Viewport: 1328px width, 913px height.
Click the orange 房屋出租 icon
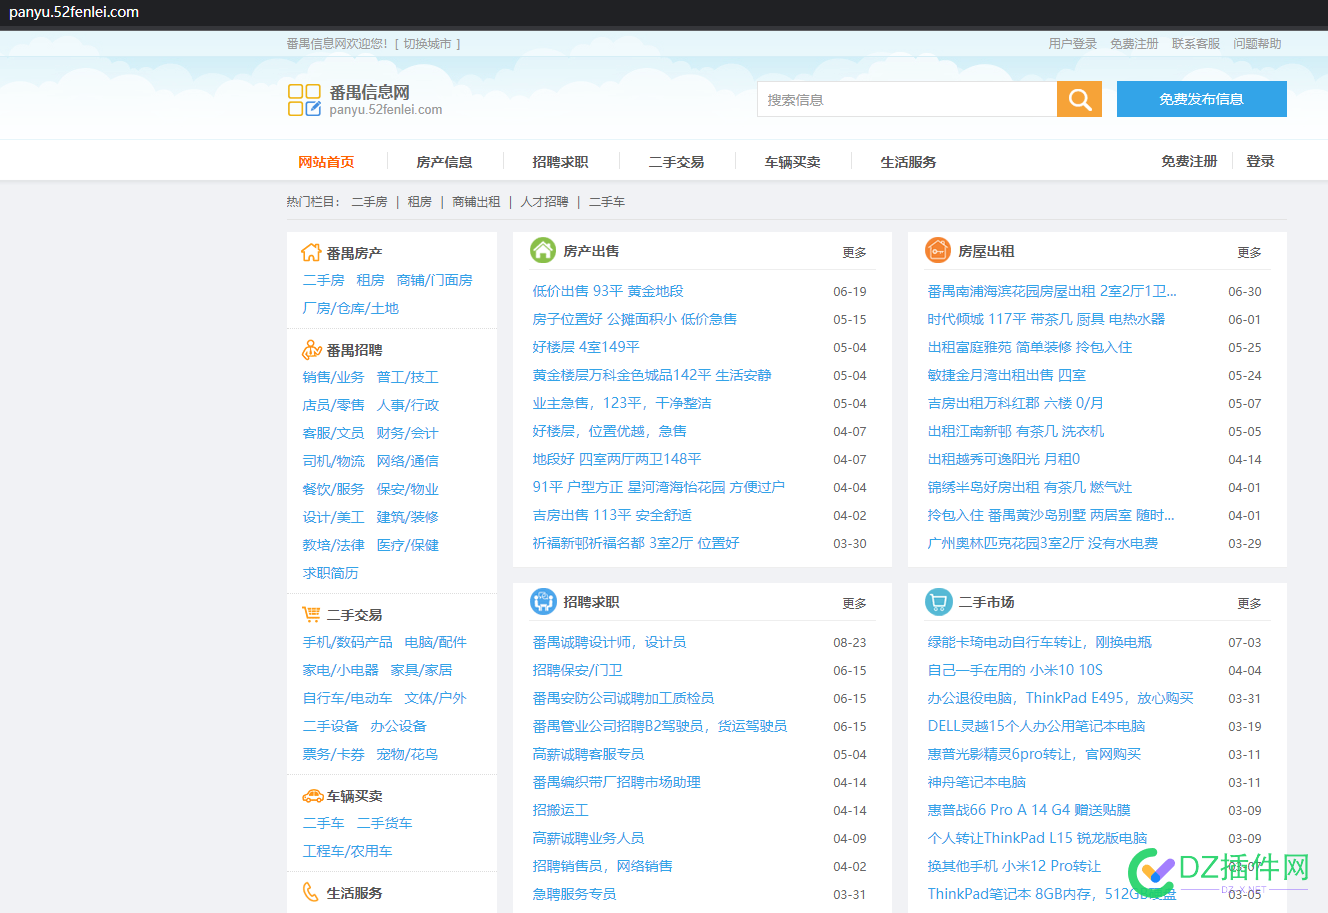[x=938, y=250]
